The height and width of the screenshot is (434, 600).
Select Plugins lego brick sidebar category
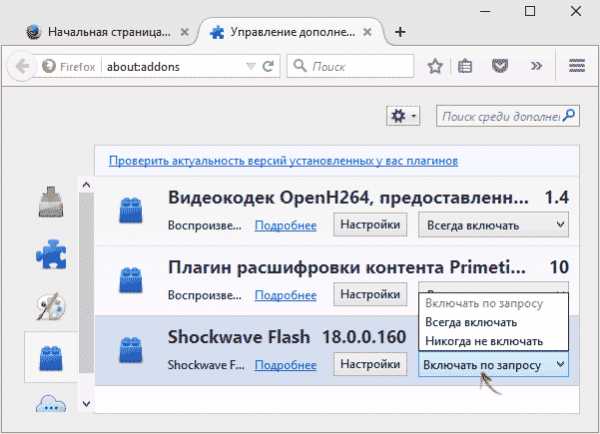click(51, 357)
